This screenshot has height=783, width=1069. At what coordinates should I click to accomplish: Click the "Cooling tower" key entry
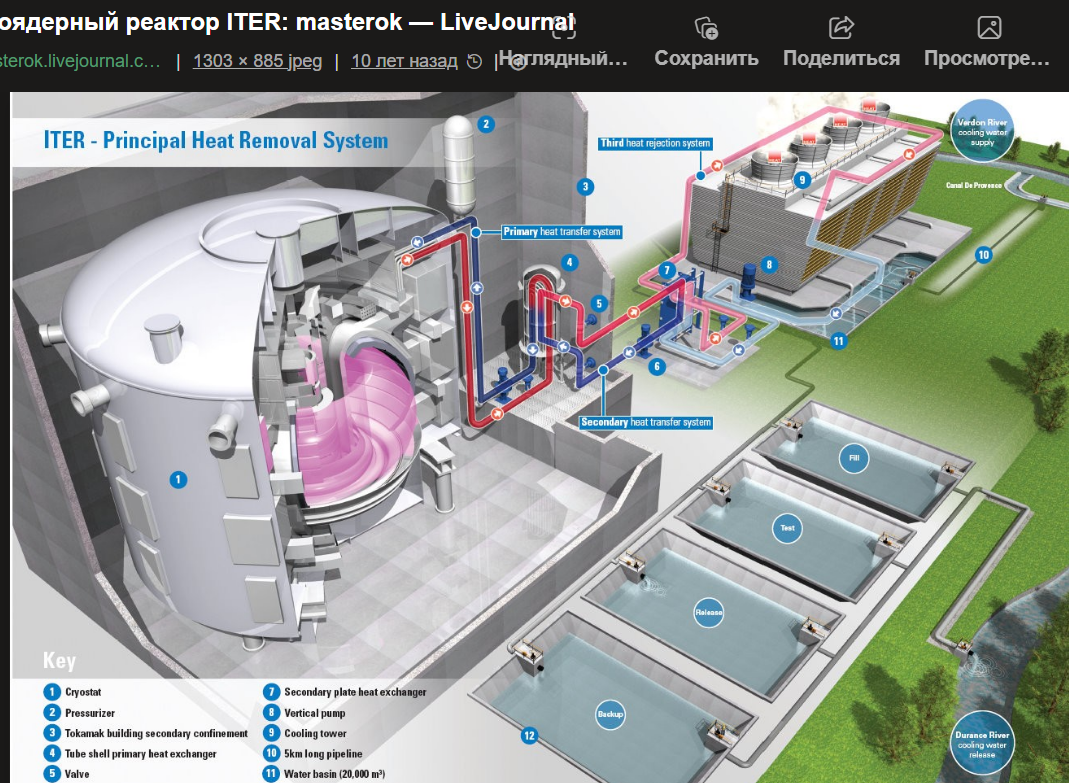[305, 733]
